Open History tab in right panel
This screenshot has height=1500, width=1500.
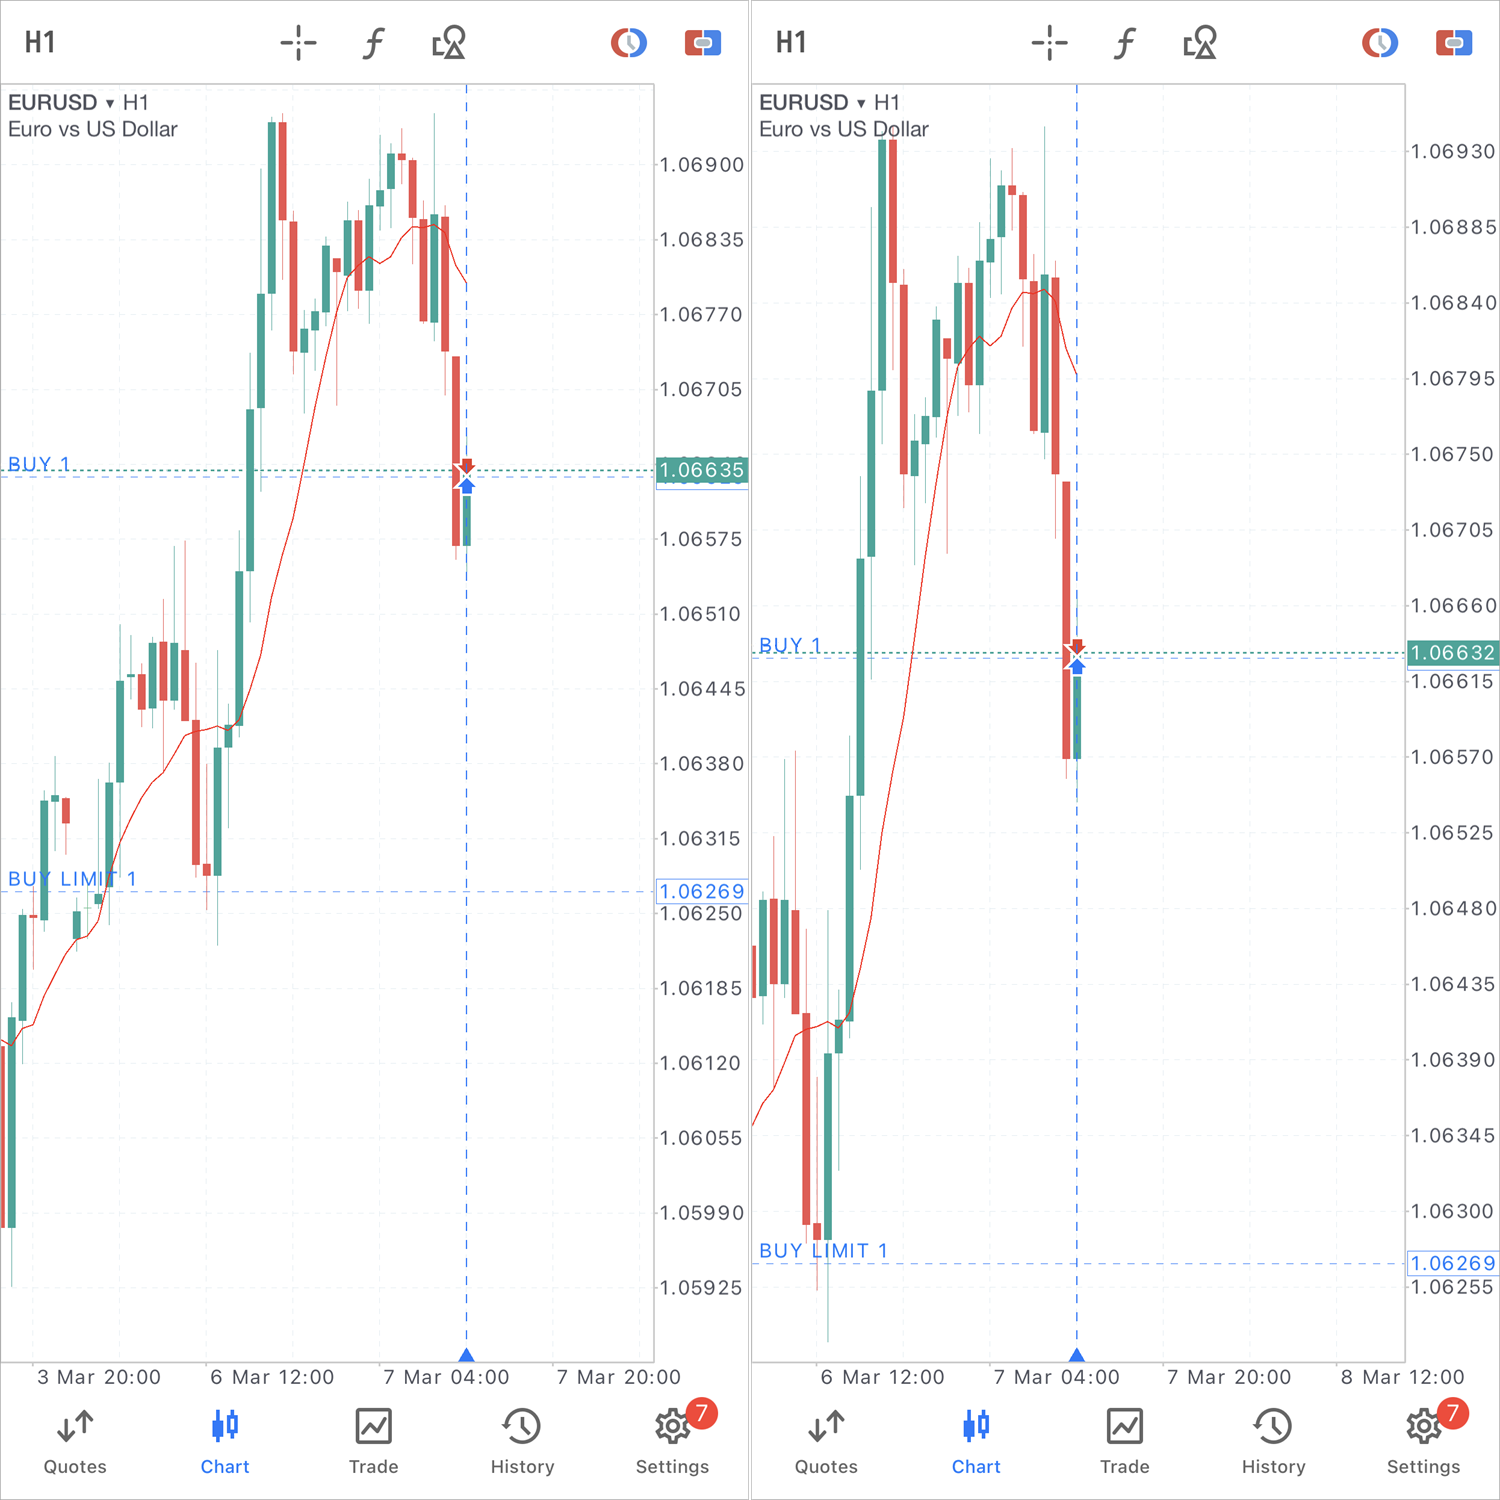point(1273,1440)
